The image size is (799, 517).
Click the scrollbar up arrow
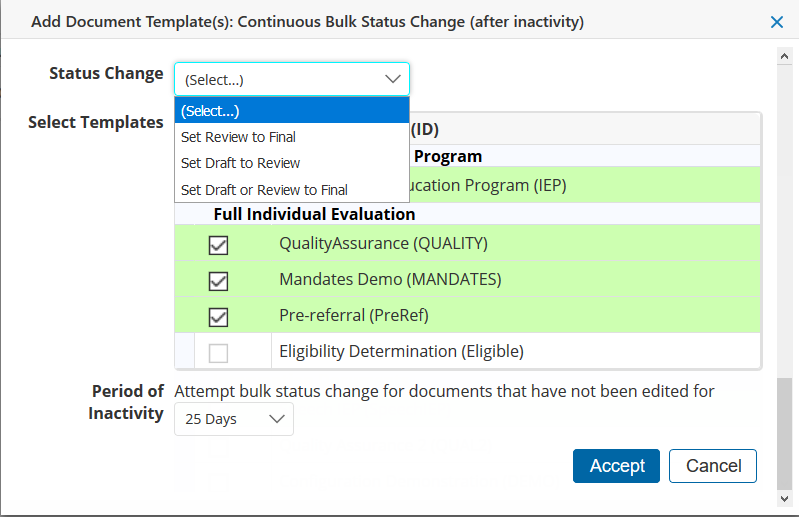tap(785, 54)
